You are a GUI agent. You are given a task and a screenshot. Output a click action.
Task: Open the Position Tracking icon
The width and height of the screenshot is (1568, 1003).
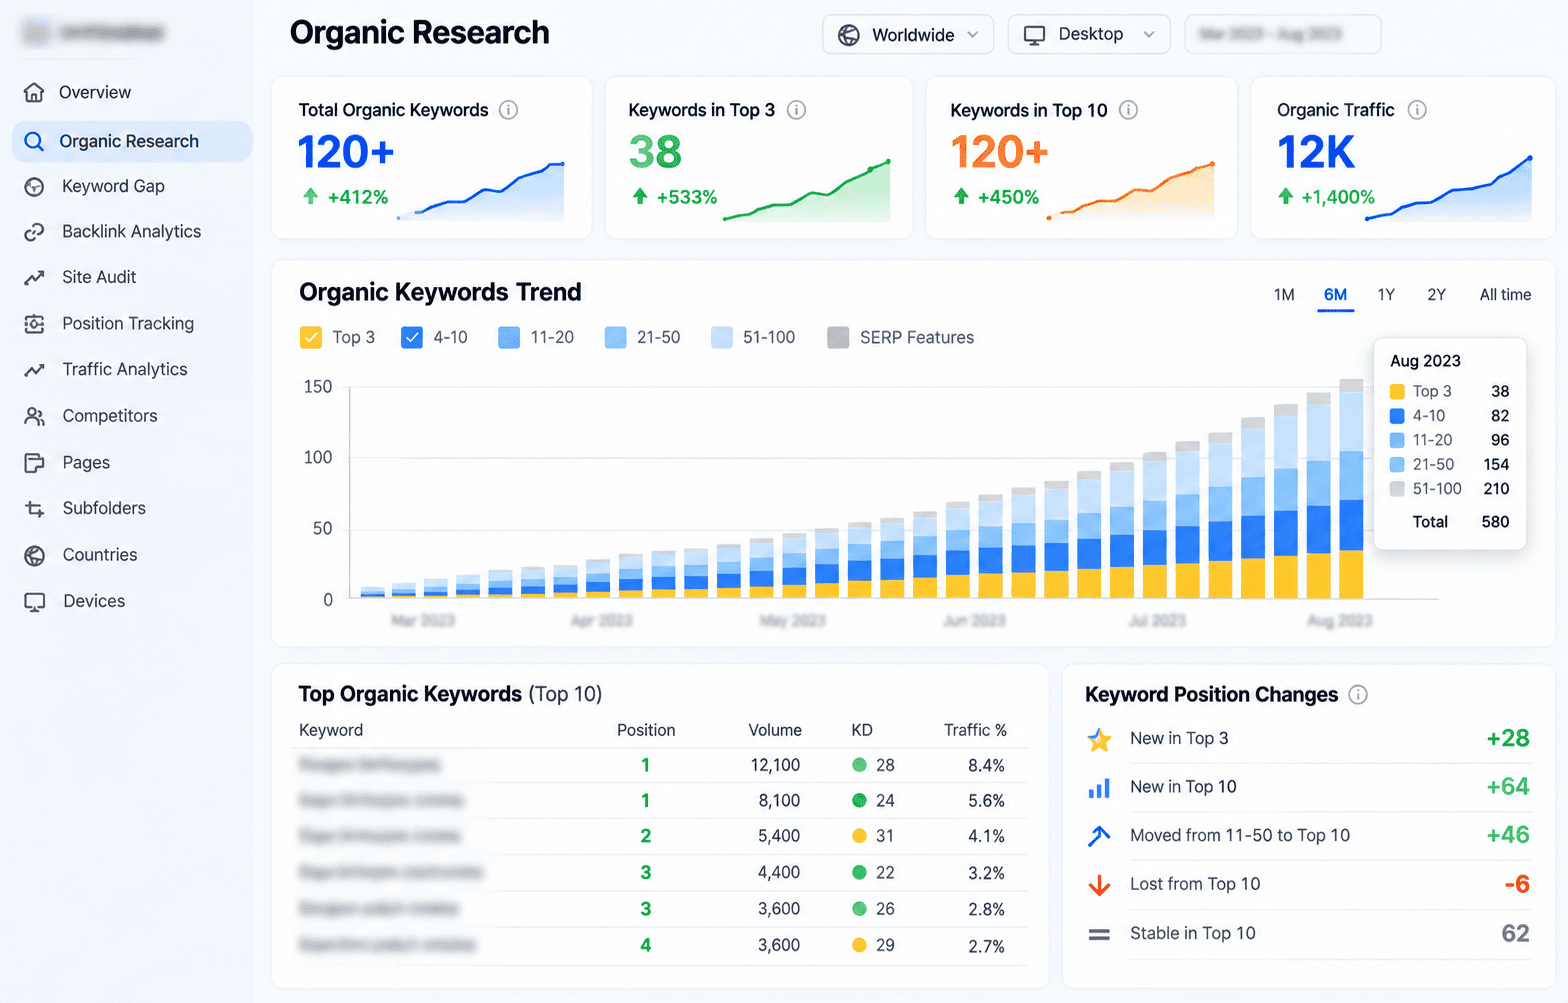click(x=34, y=323)
